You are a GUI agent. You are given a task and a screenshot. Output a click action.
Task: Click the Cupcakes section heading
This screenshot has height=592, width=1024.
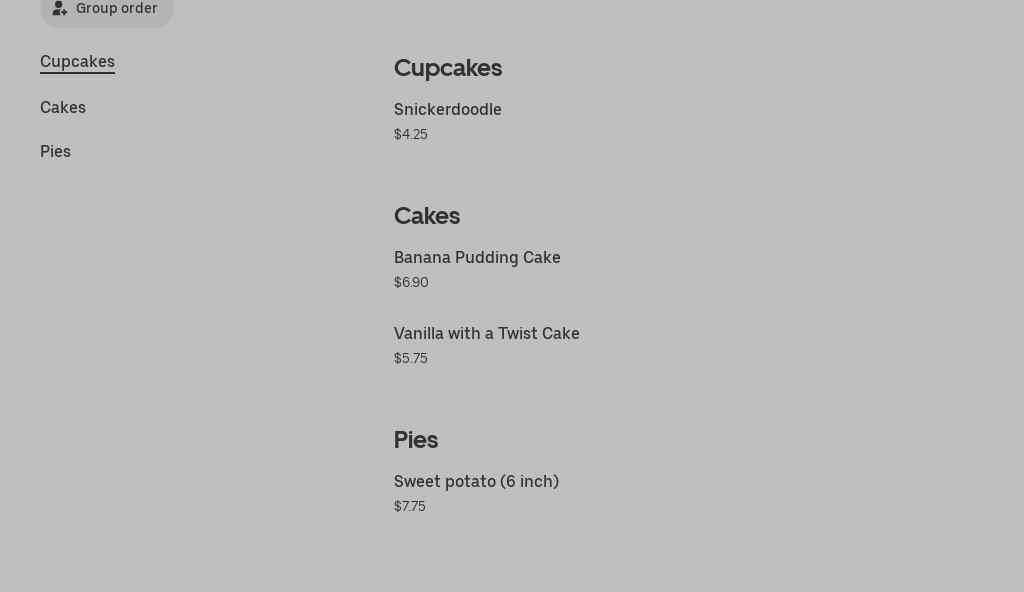(x=448, y=68)
